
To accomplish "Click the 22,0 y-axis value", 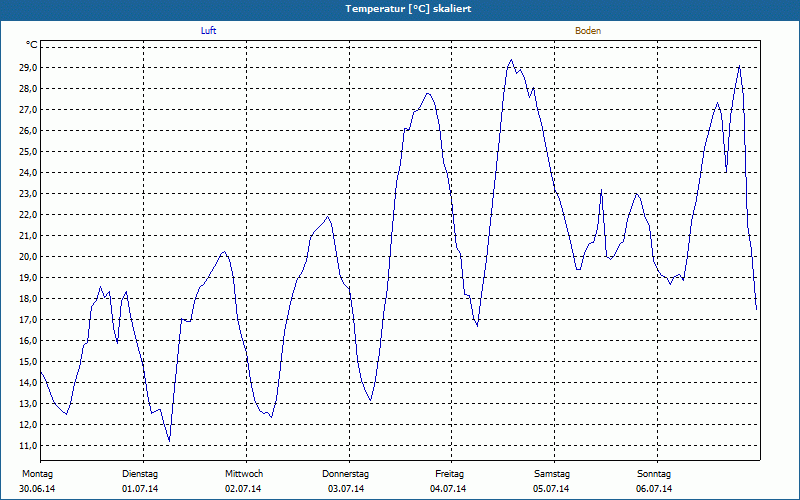I will tap(29, 215).
